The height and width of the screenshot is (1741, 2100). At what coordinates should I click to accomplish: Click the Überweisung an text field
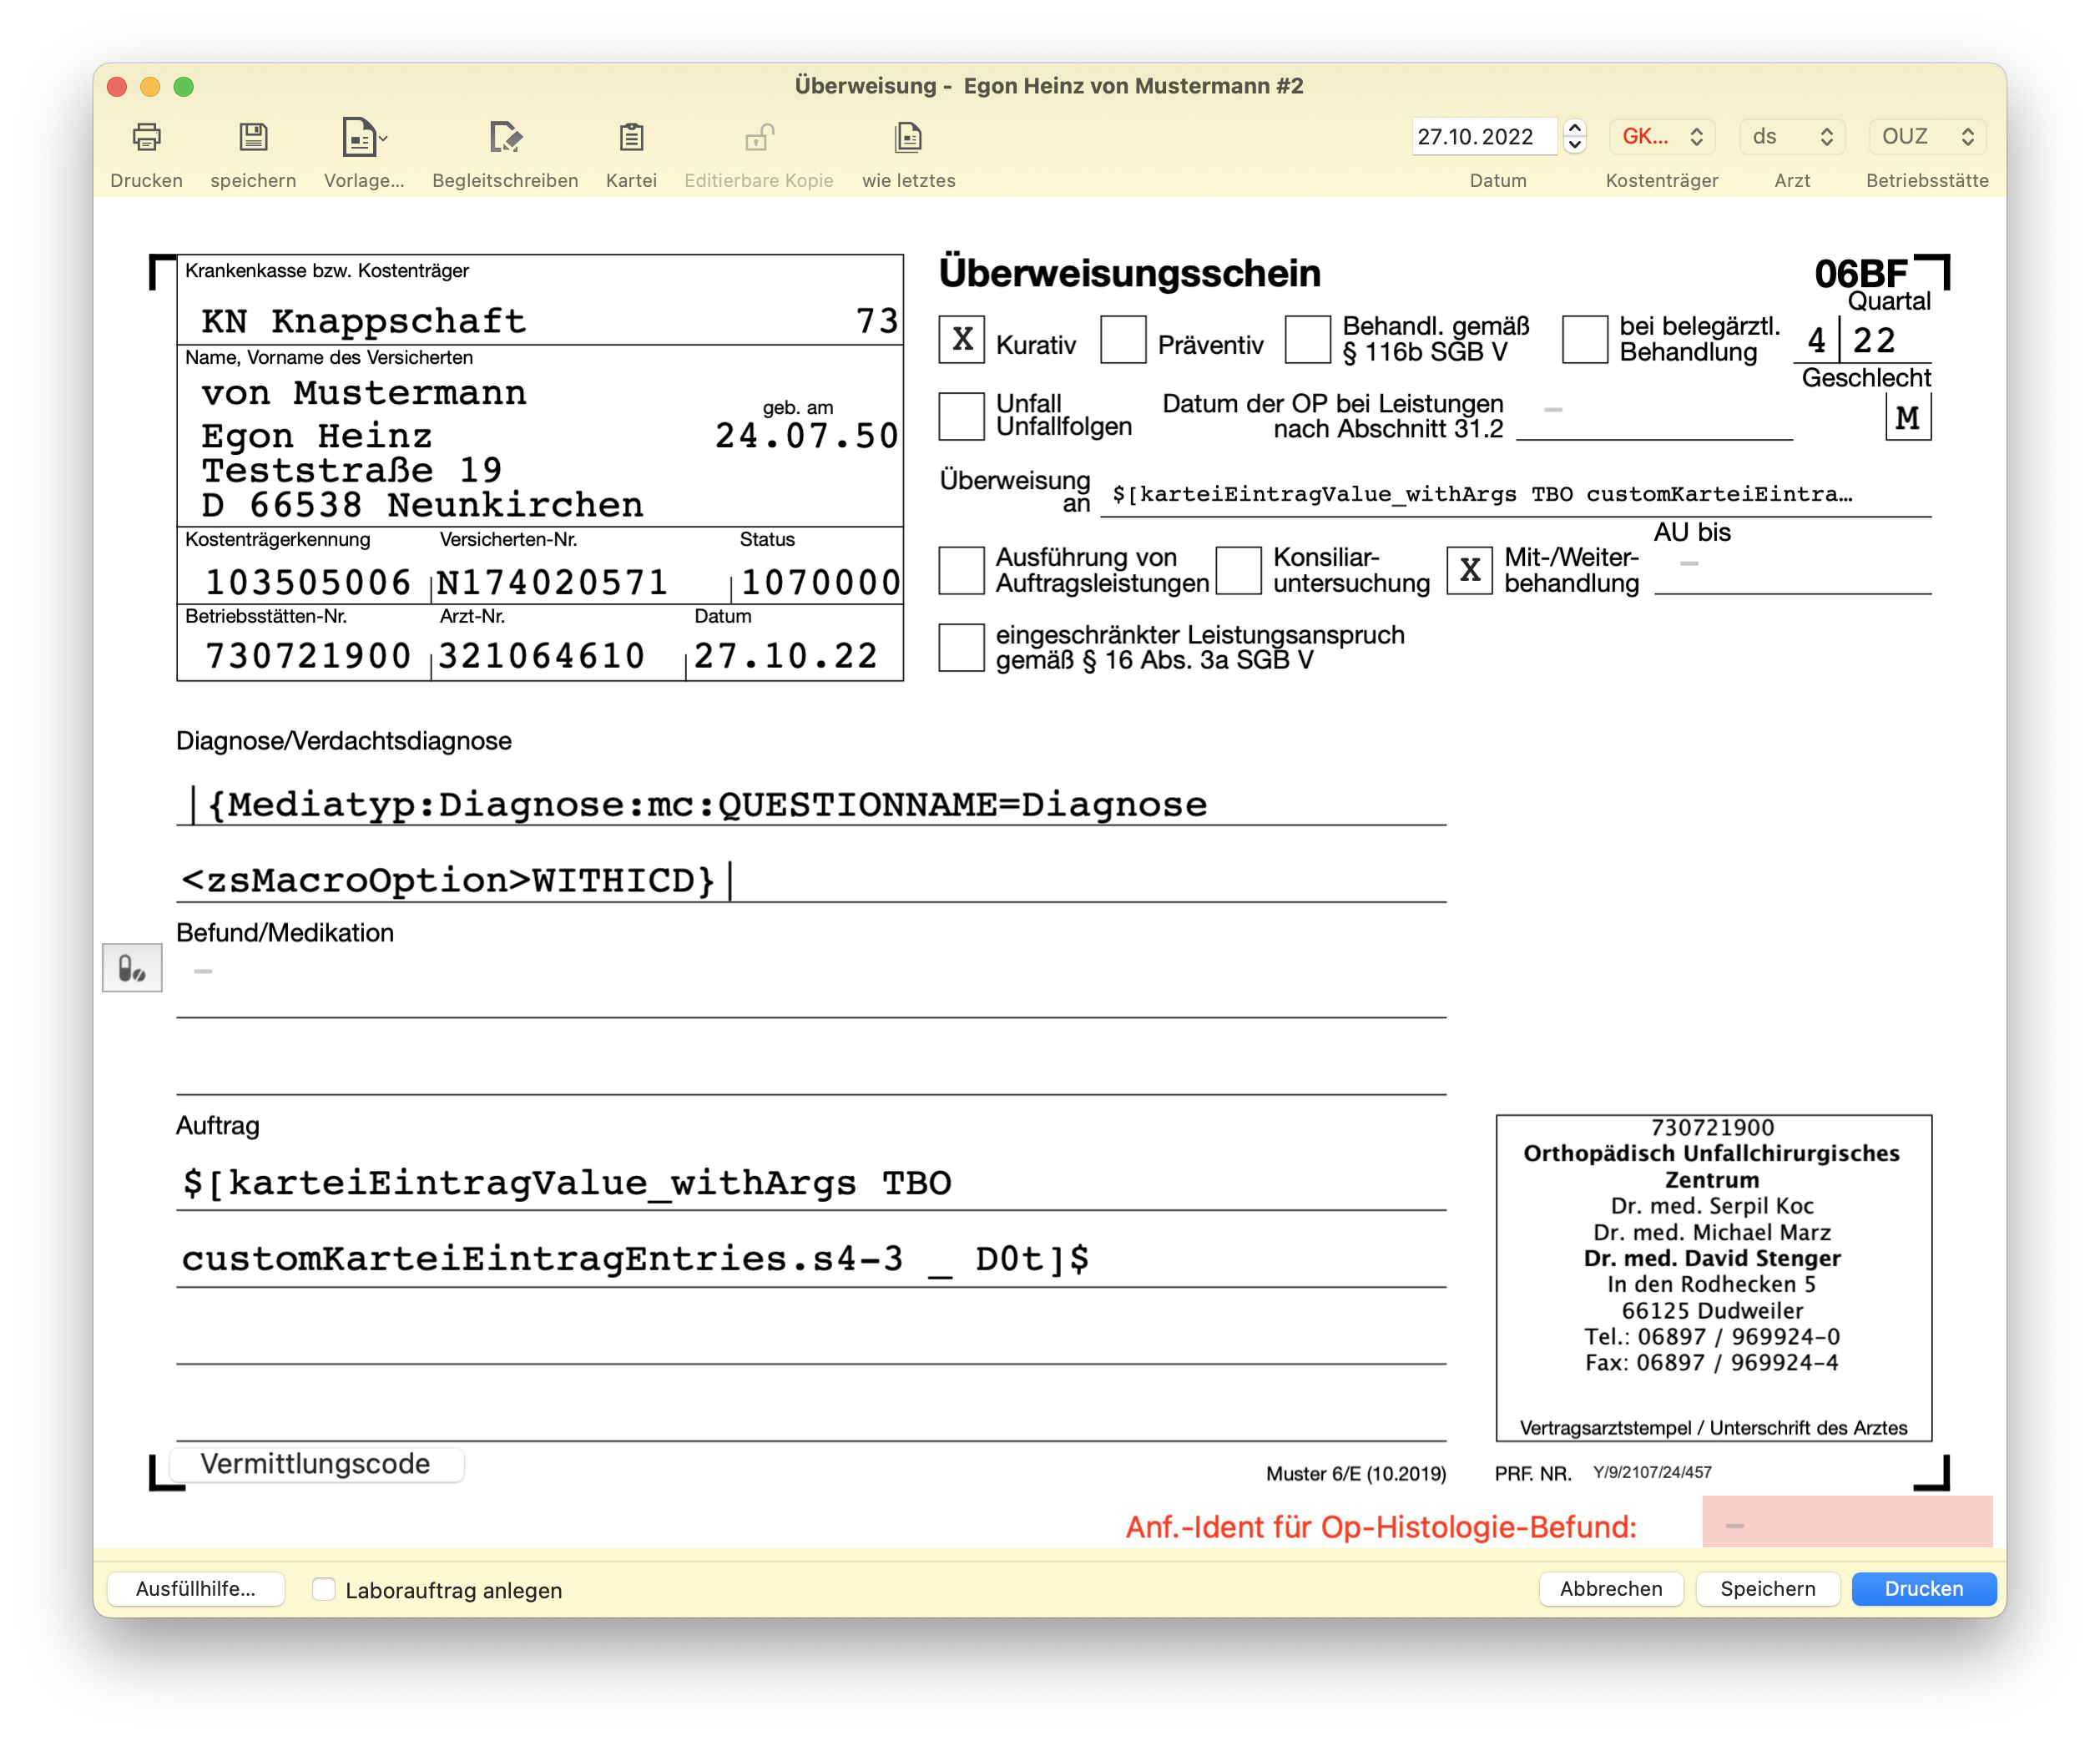tap(1515, 495)
